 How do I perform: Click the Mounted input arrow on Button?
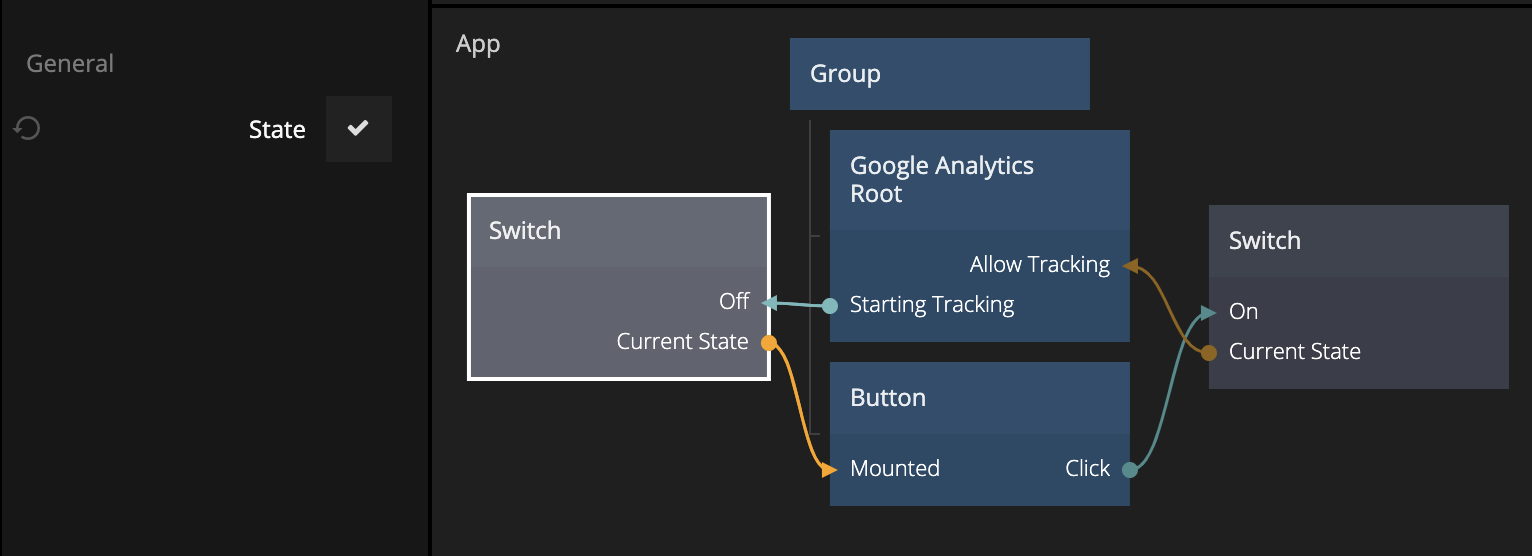[829, 469]
